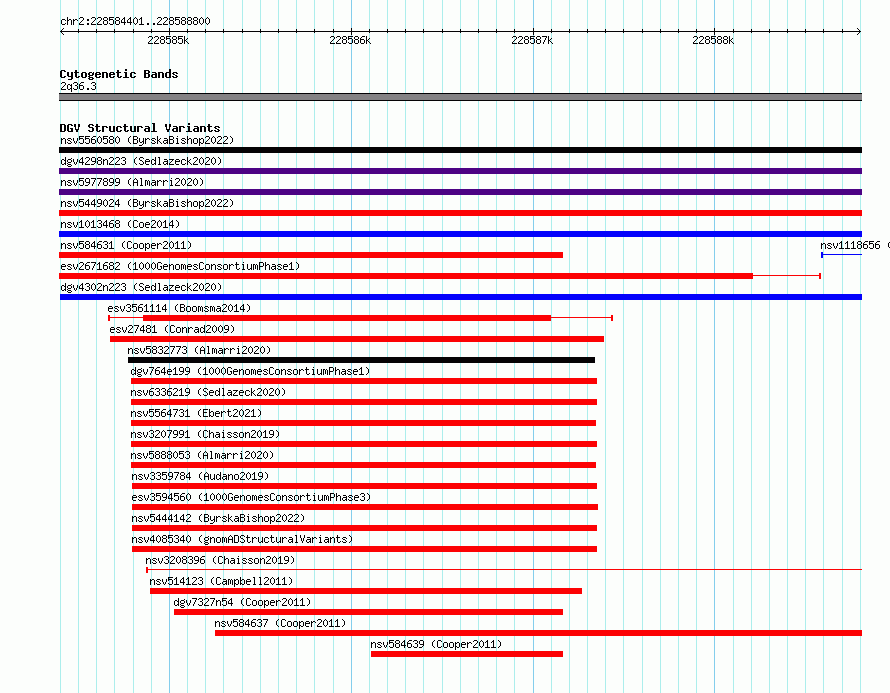Select the red nsv584639 variant bar
This screenshot has width=890, height=693.
[x=467, y=654]
